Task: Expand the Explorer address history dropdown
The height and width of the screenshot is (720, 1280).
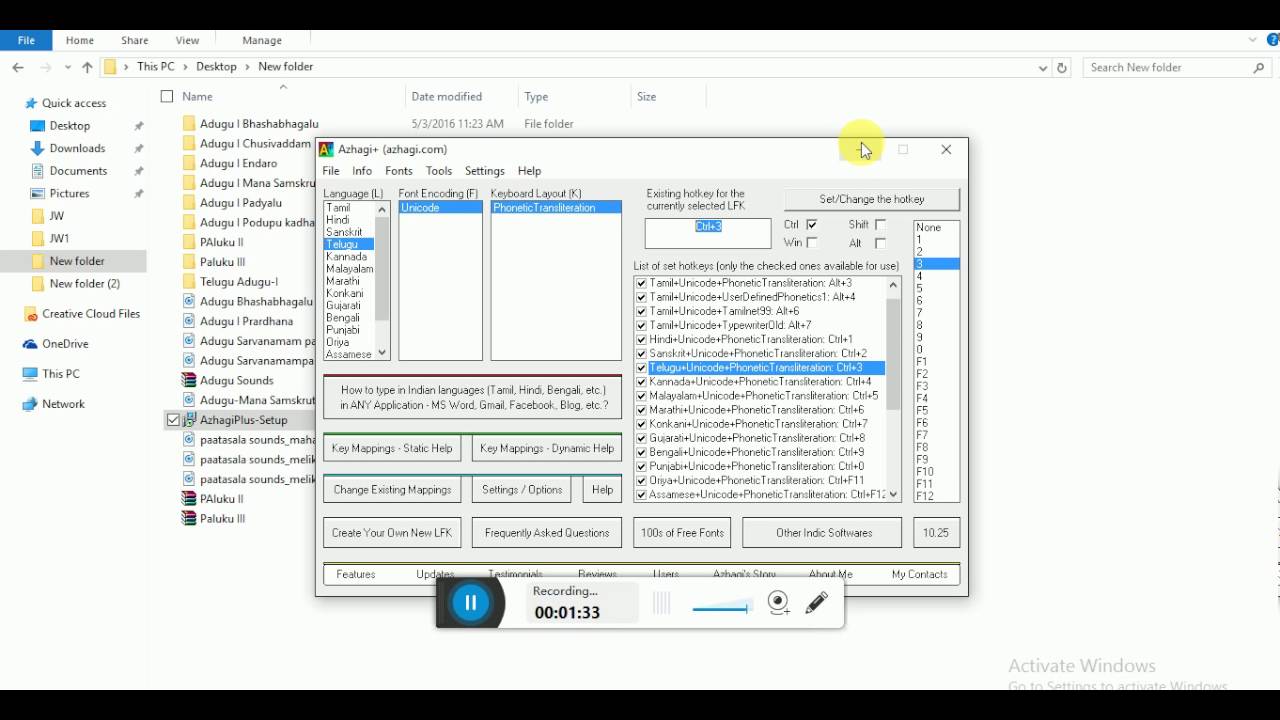Action: pos(1042,68)
